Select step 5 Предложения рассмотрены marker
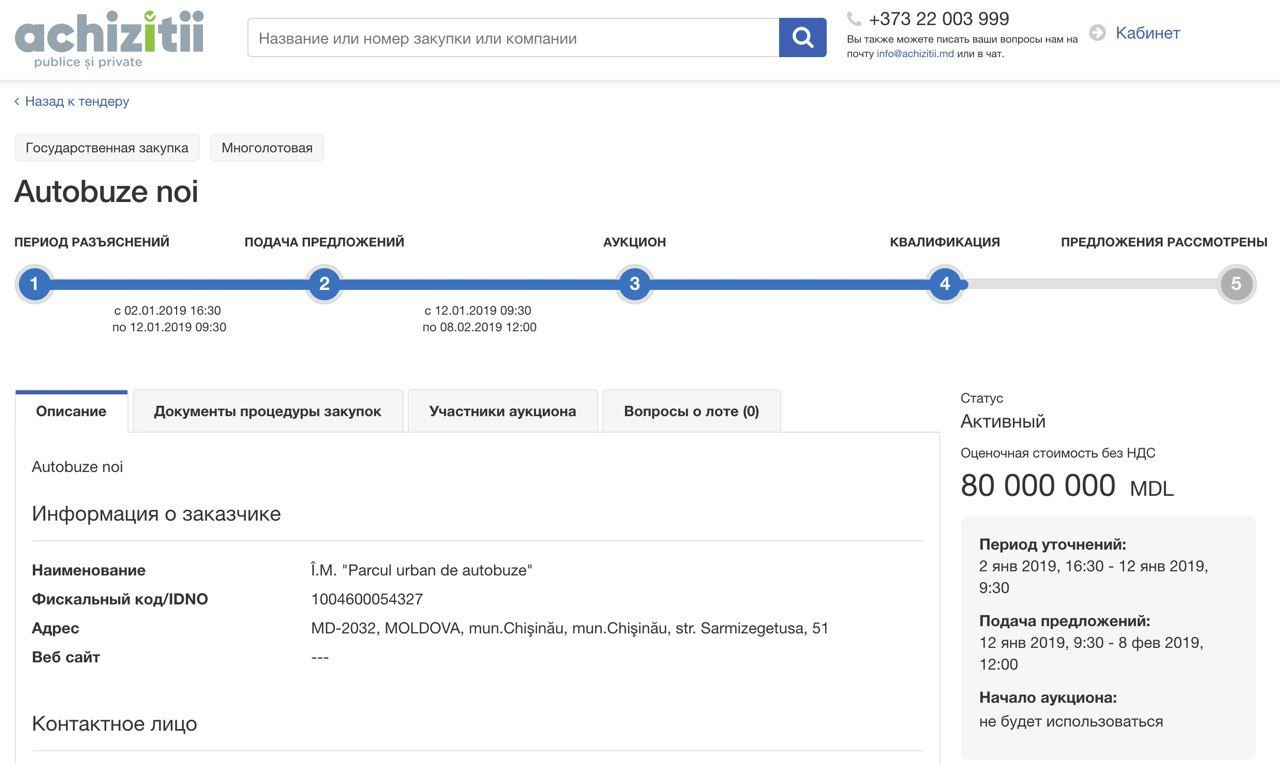 [x=1236, y=284]
